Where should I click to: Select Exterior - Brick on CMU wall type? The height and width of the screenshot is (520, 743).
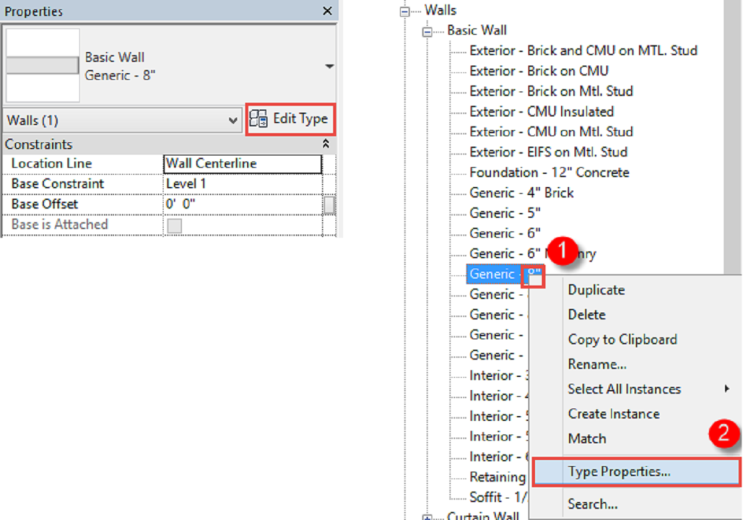coord(539,71)
